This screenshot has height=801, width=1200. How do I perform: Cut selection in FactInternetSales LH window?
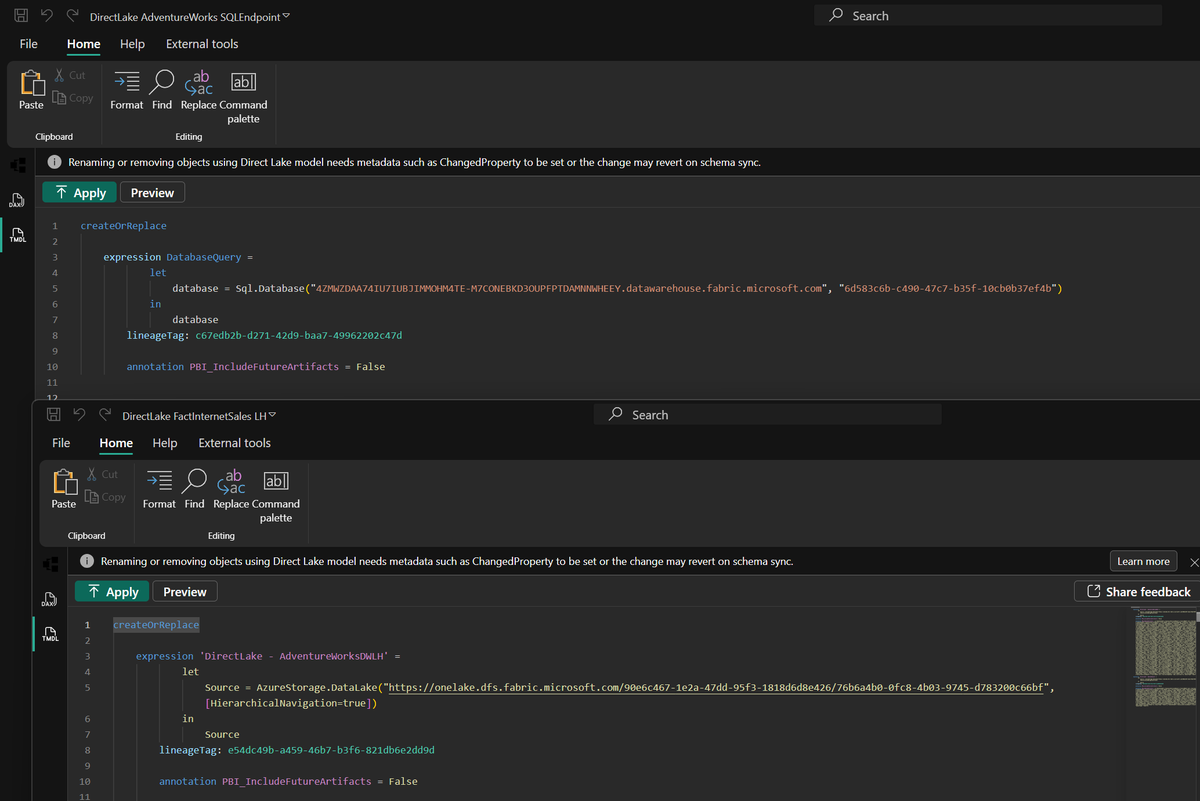[x=103, y=474]
